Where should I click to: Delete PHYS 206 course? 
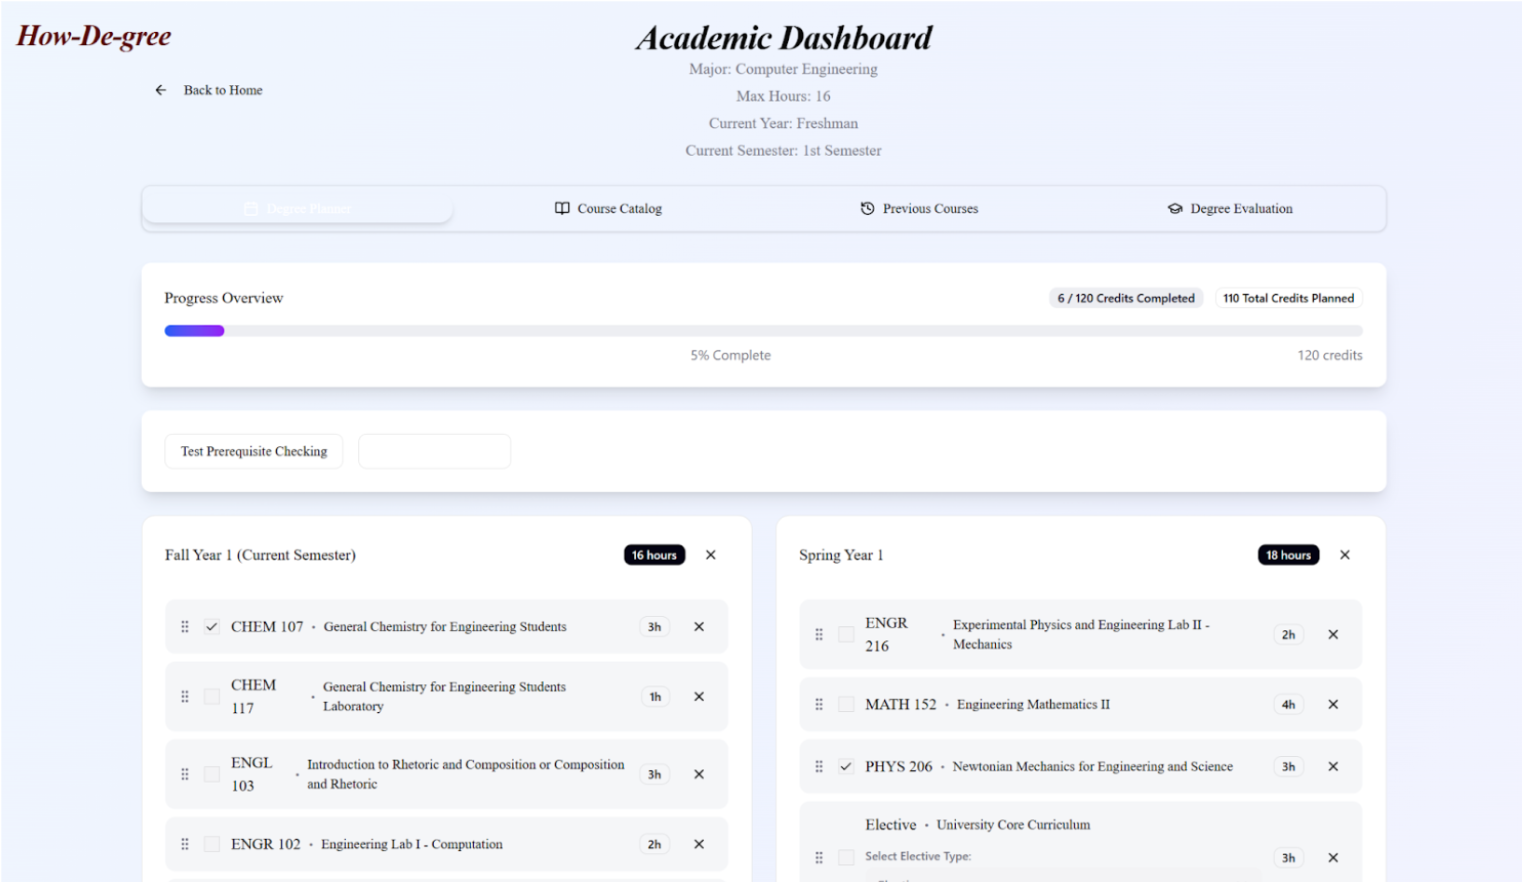(x=1333, y=766)
